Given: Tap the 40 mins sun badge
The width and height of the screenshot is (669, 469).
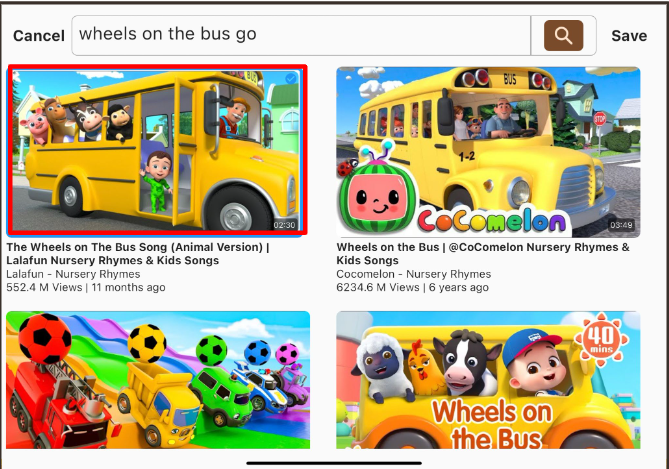Looking at the screenshot, I should point(602,340).
